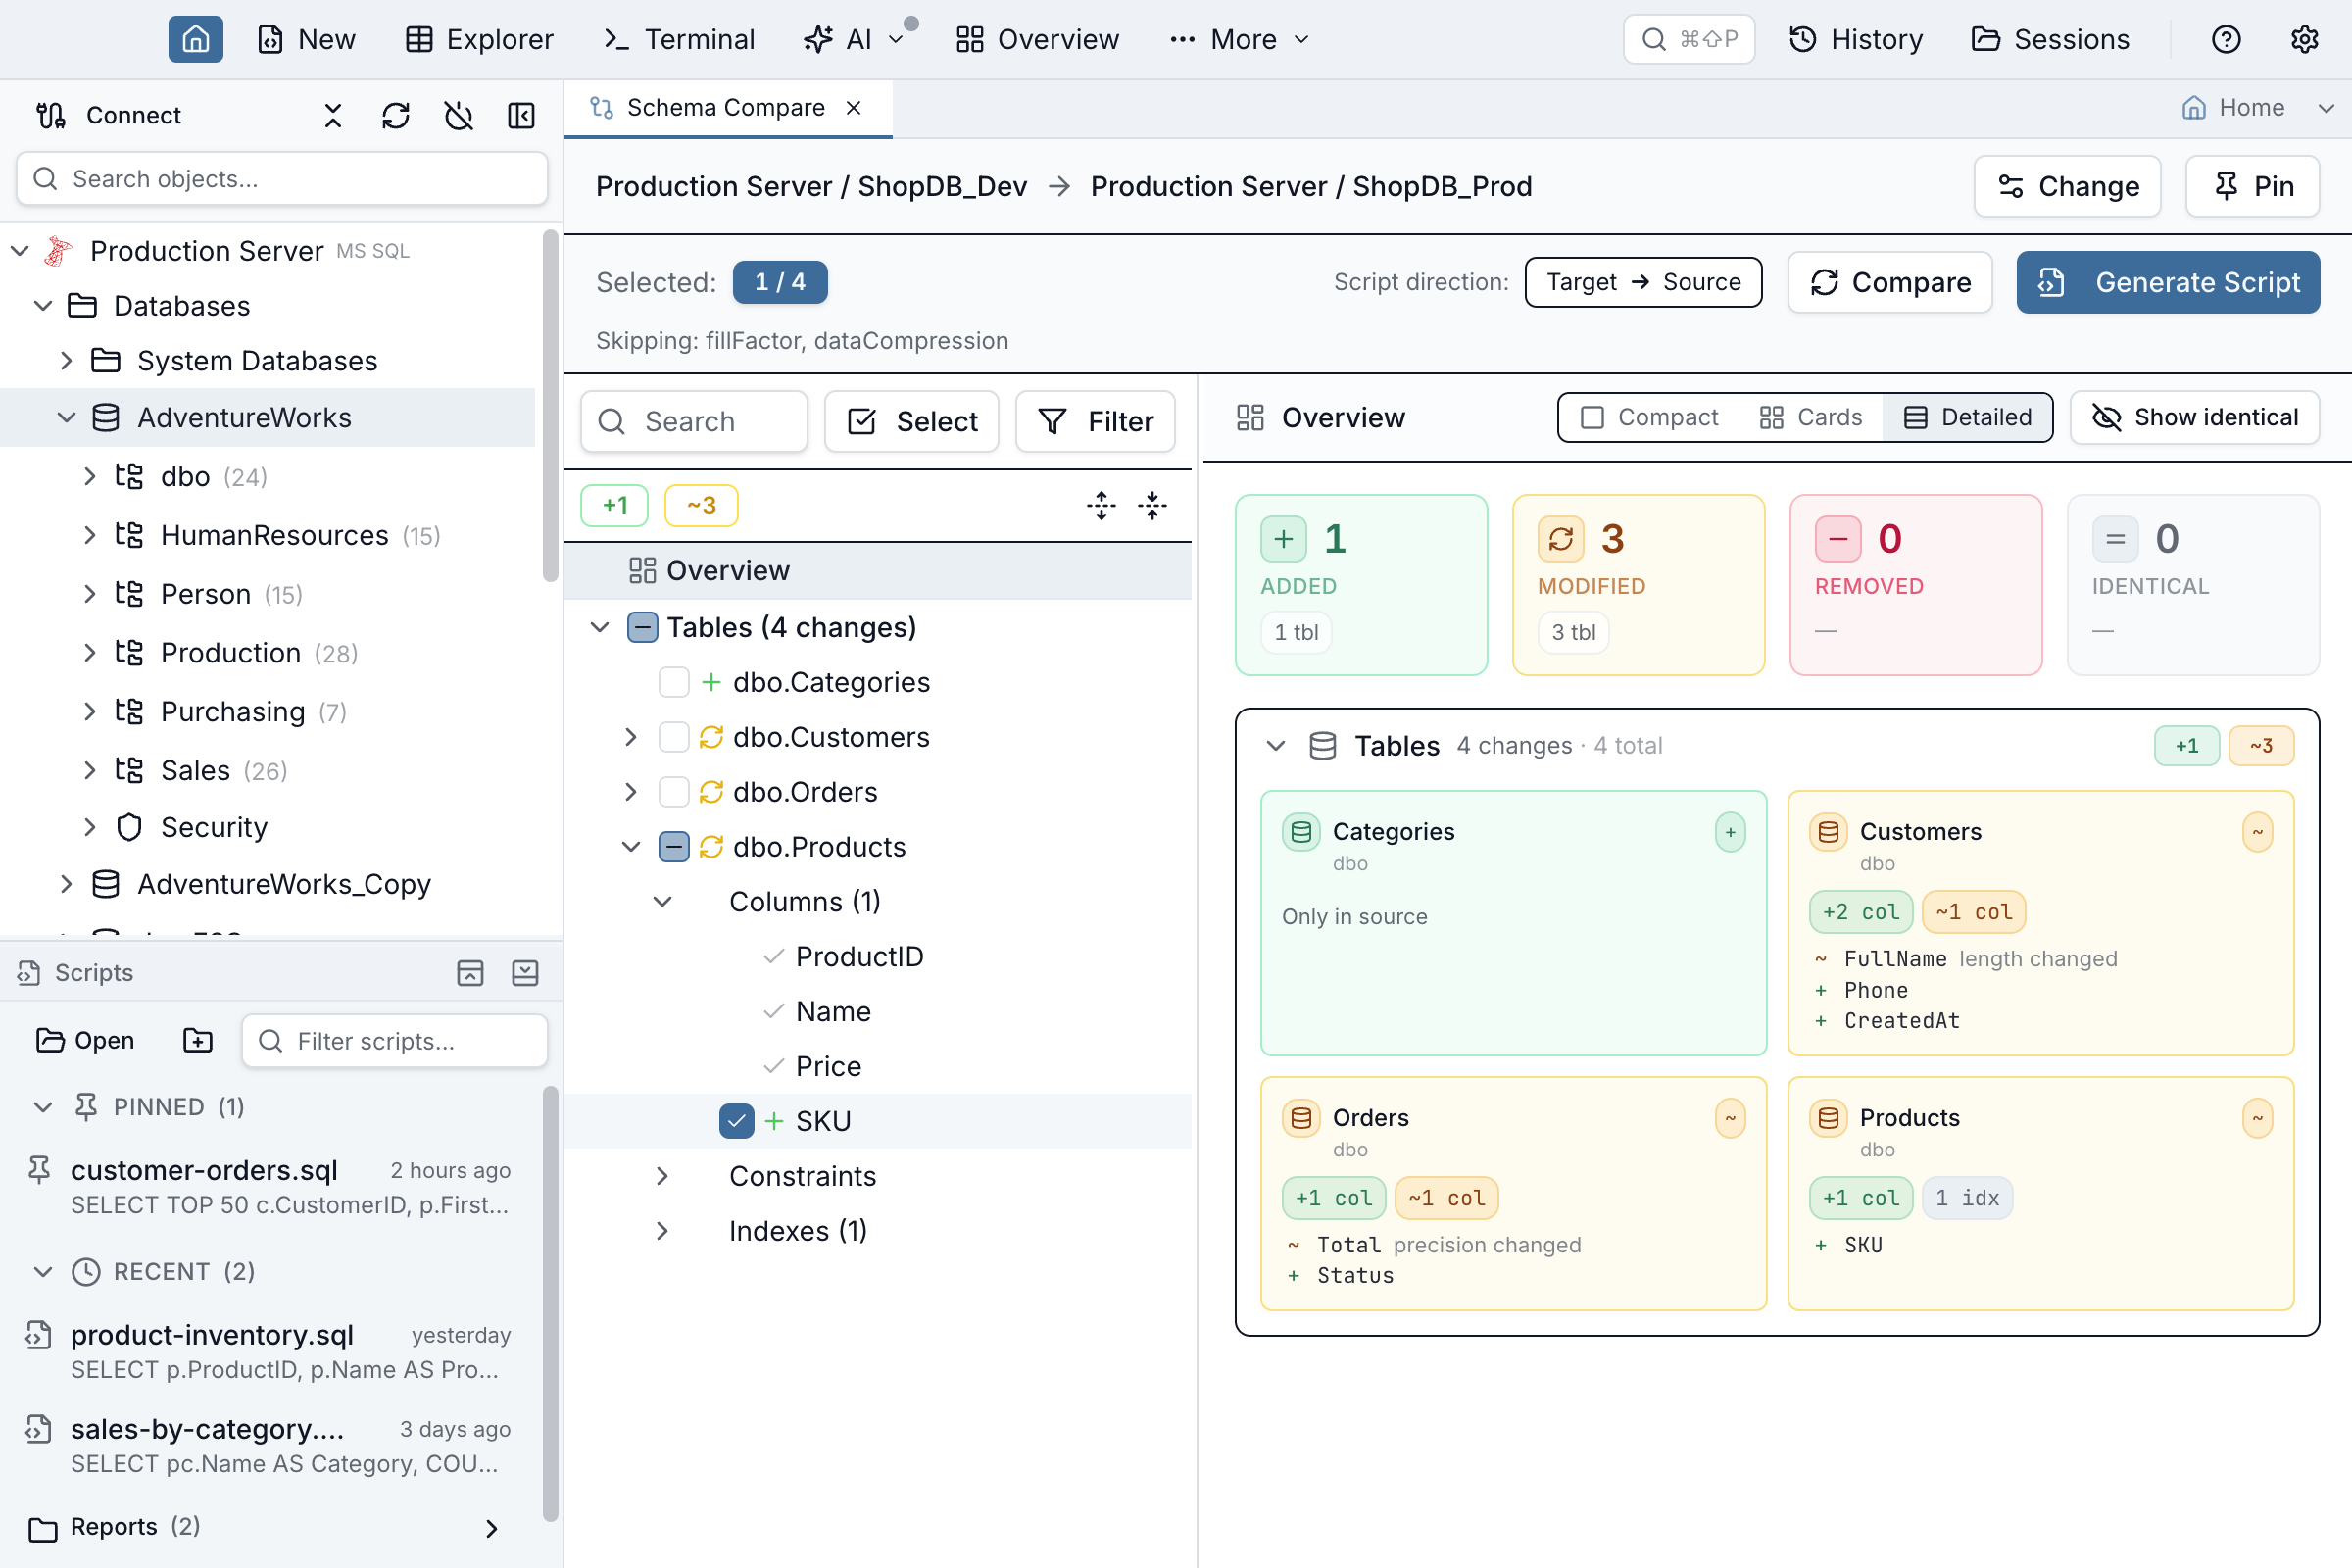Viewport: 2352px width, 1568px height.
Task: Expand the Indexes (1) node
Action: 662,1231
